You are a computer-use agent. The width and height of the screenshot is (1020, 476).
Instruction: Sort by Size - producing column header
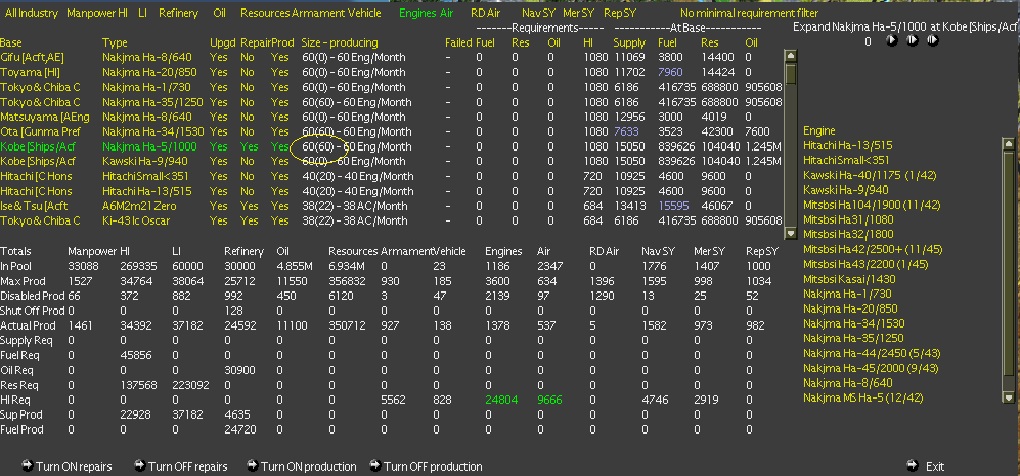pos(340,43)
